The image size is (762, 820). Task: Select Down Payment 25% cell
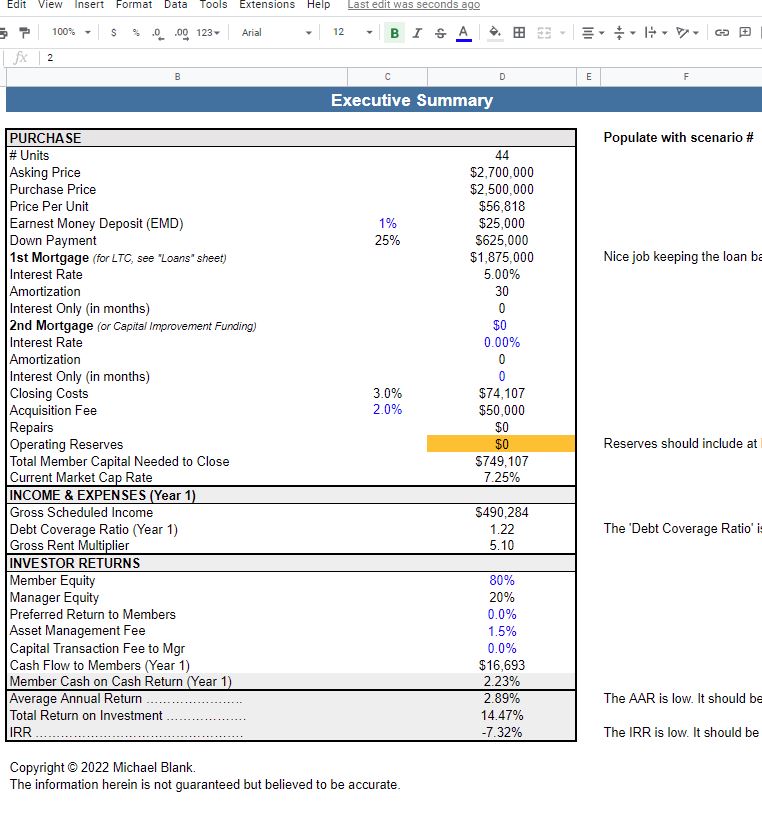(388, 241)
